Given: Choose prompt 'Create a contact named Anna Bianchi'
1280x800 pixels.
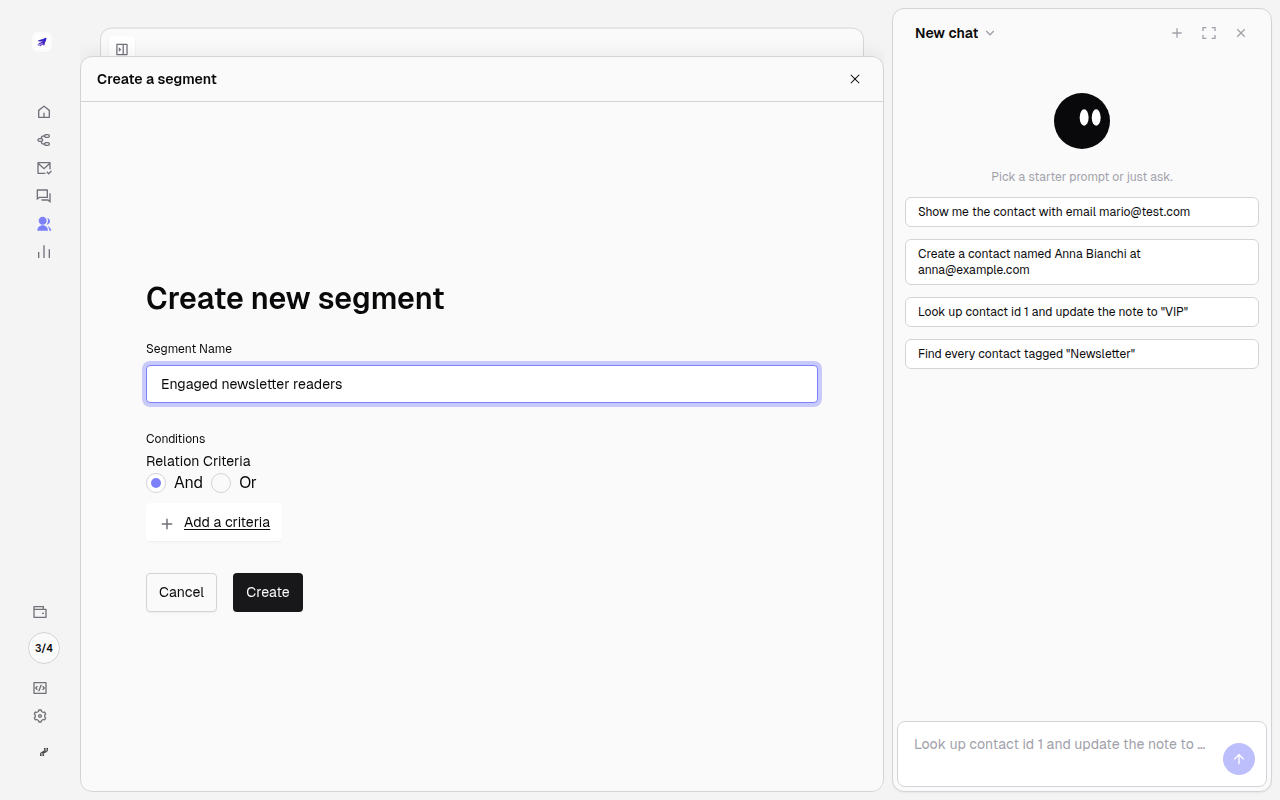Looking at the screenshot, I should pos(1082,262).
